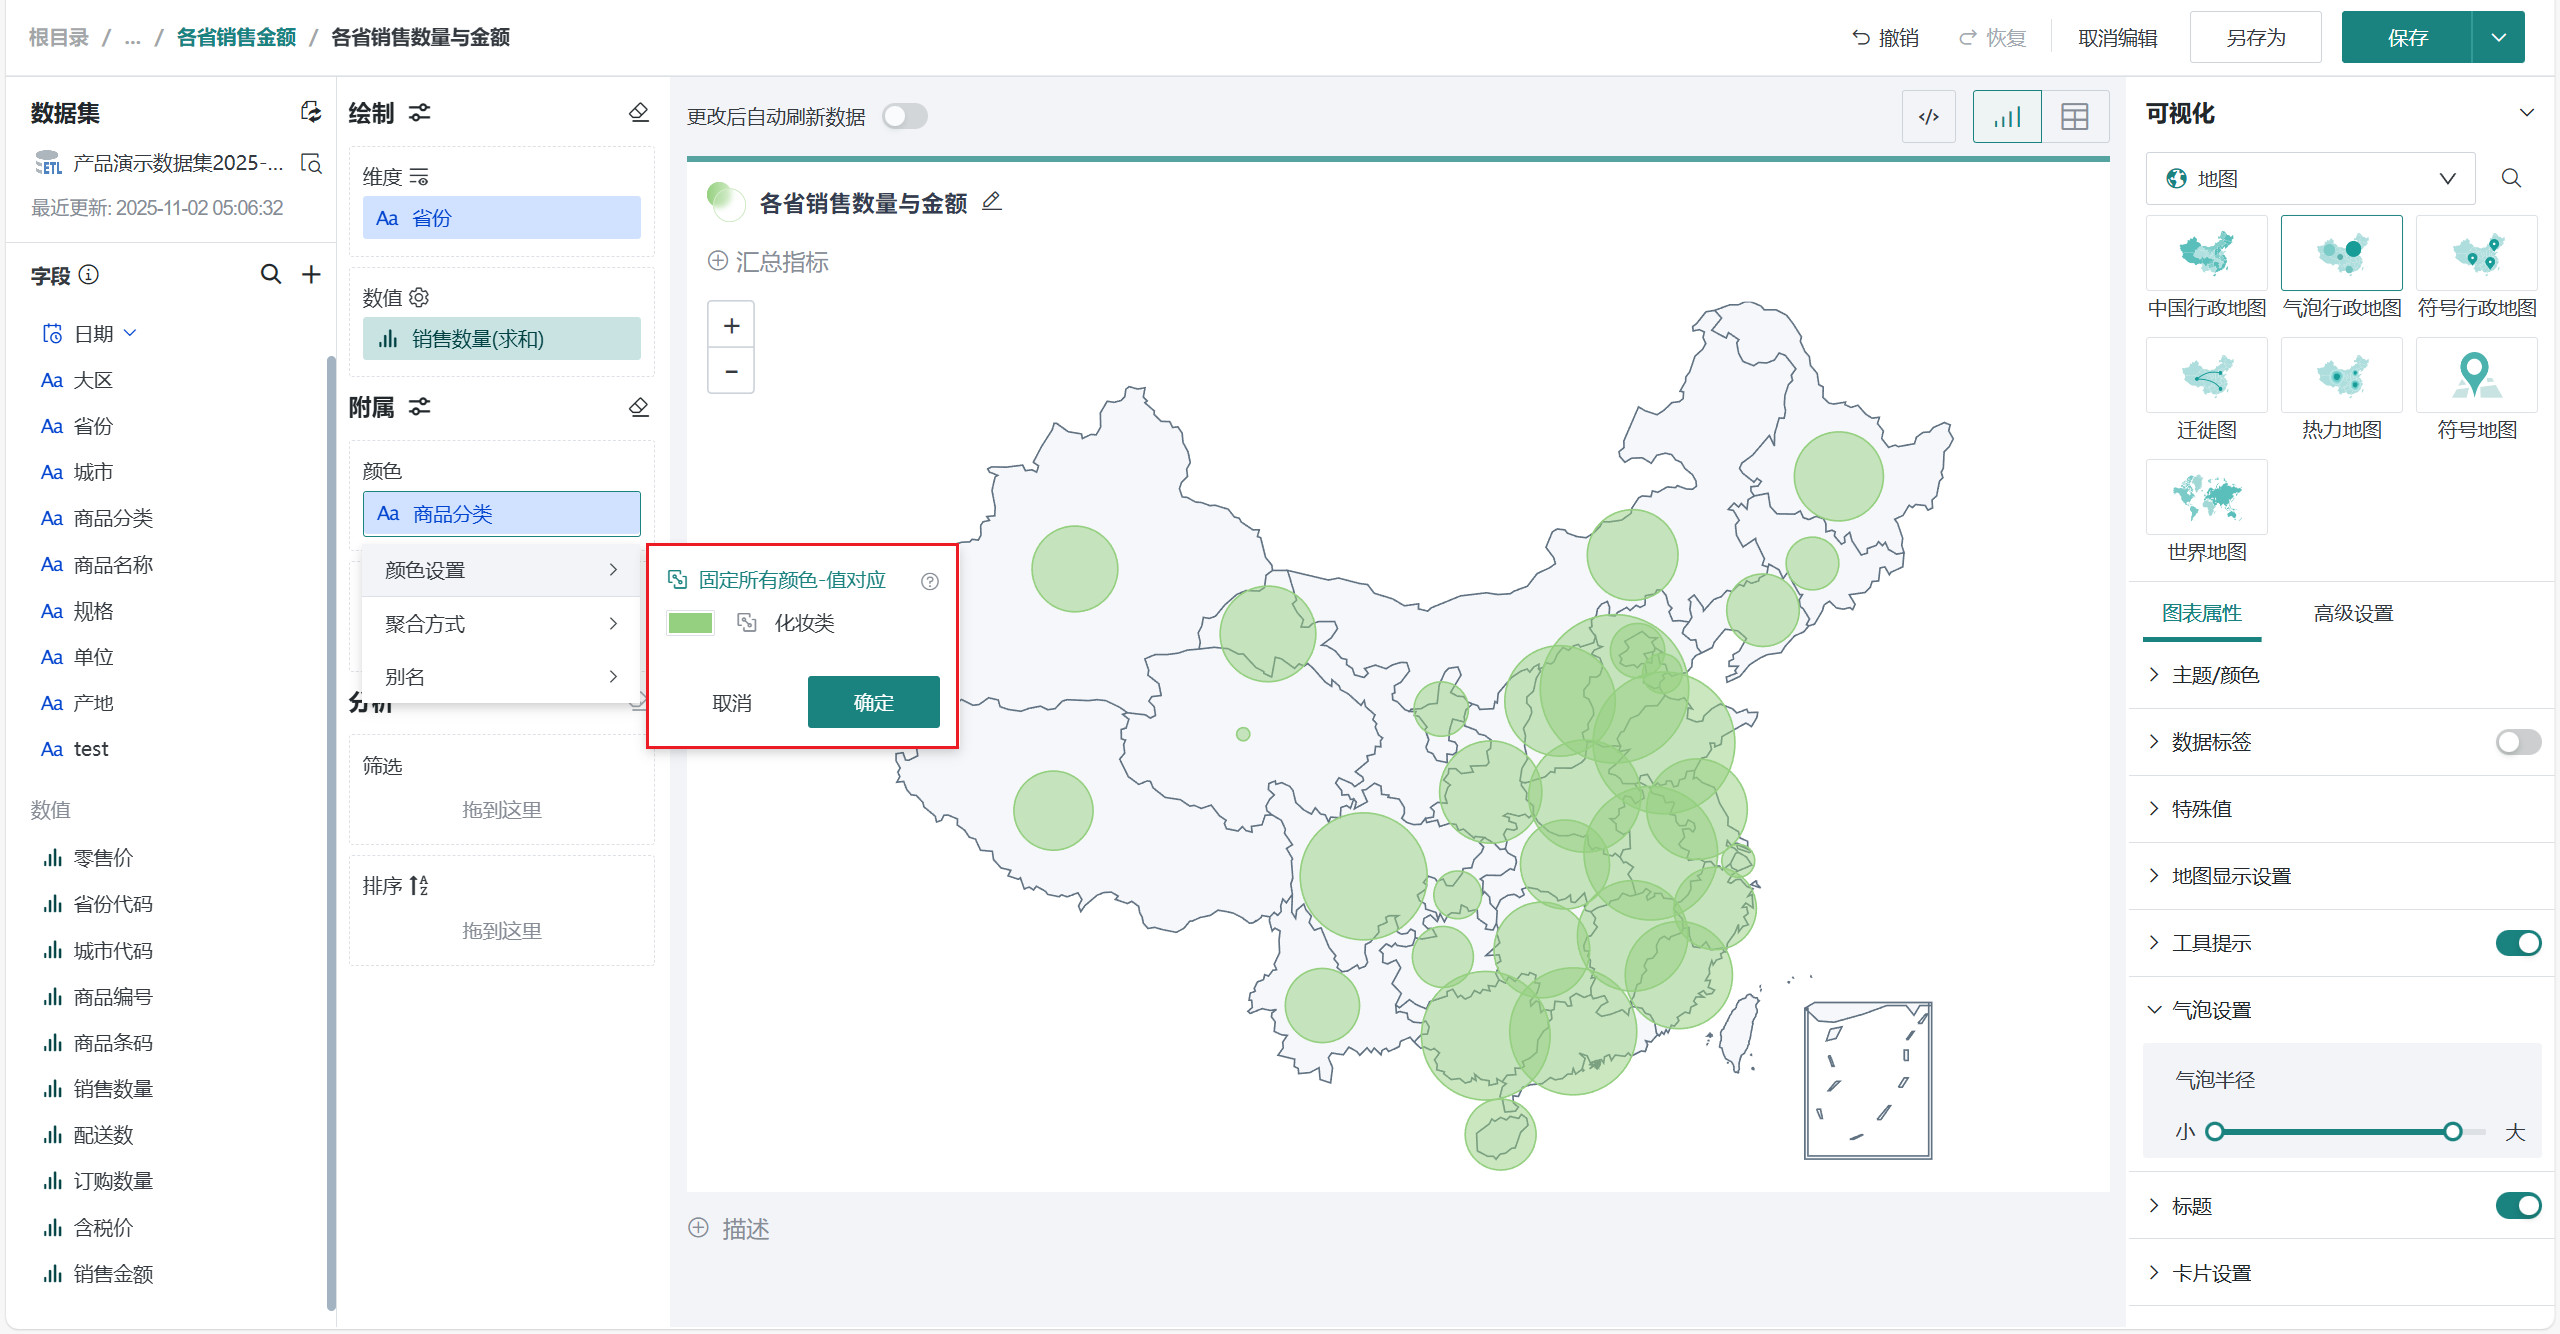Click the edit pencil beside chart title
Image resolution: width=2560 pixels, height=1334 pixels.
(991, 202)
